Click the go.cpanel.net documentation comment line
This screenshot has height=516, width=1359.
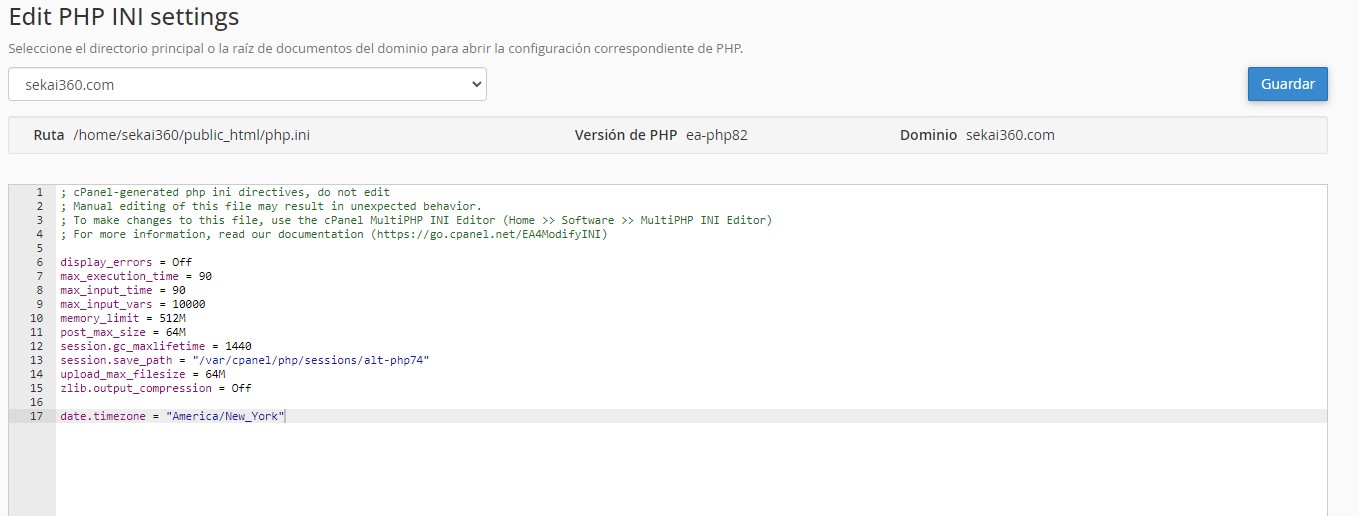pyautogui.click(x=333, y=234)
